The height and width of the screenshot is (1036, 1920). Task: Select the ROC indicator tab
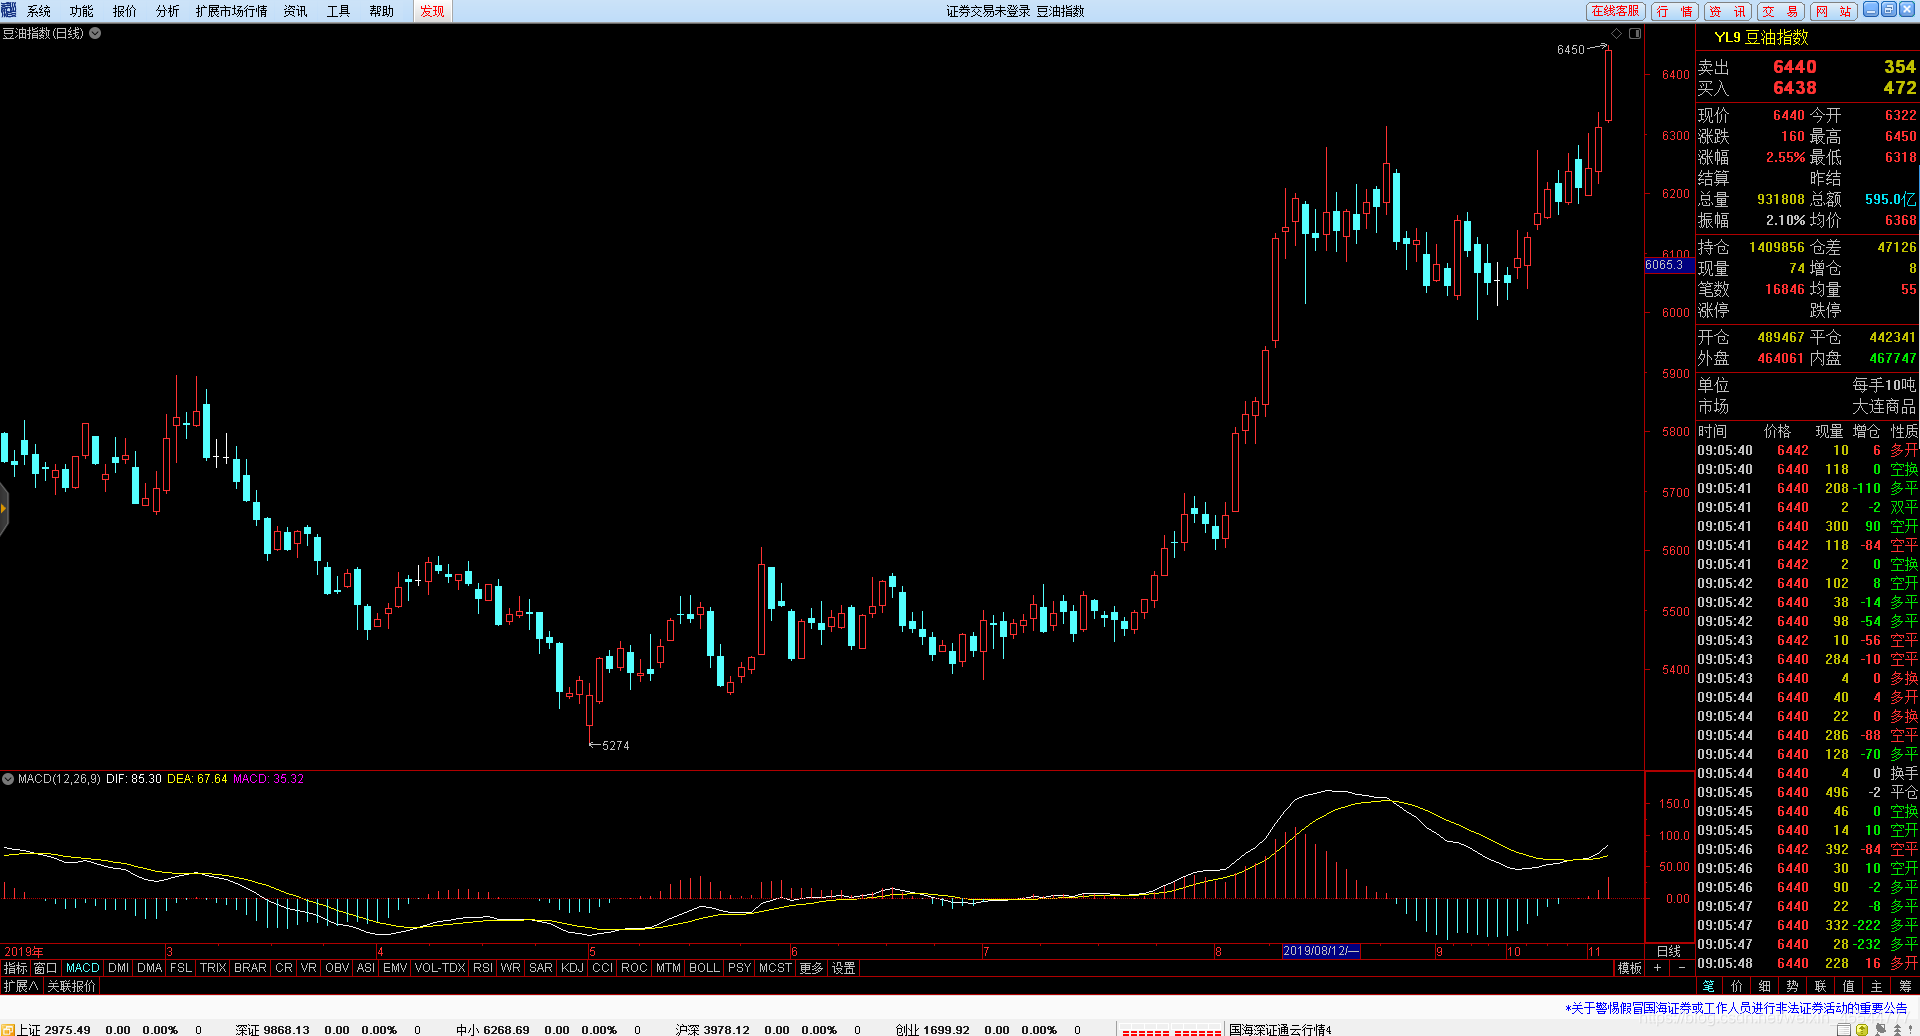[x=634, y=968]
